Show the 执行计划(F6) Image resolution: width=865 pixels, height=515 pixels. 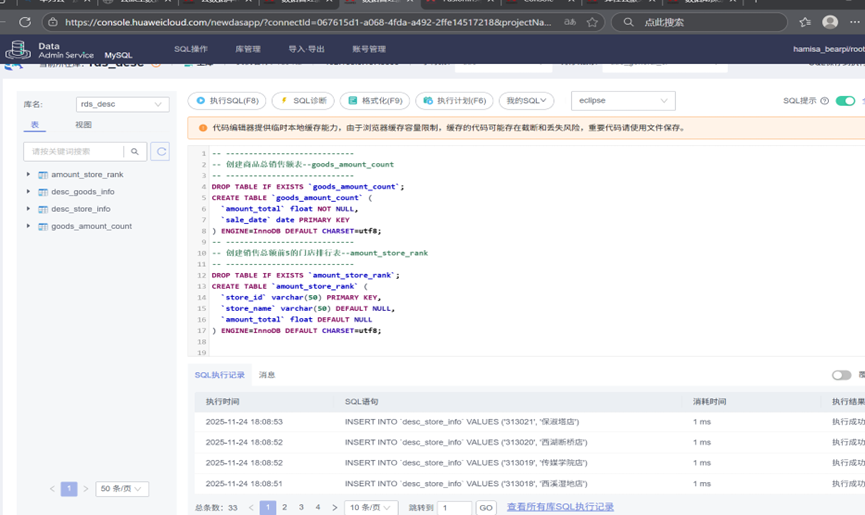point(455,101)
